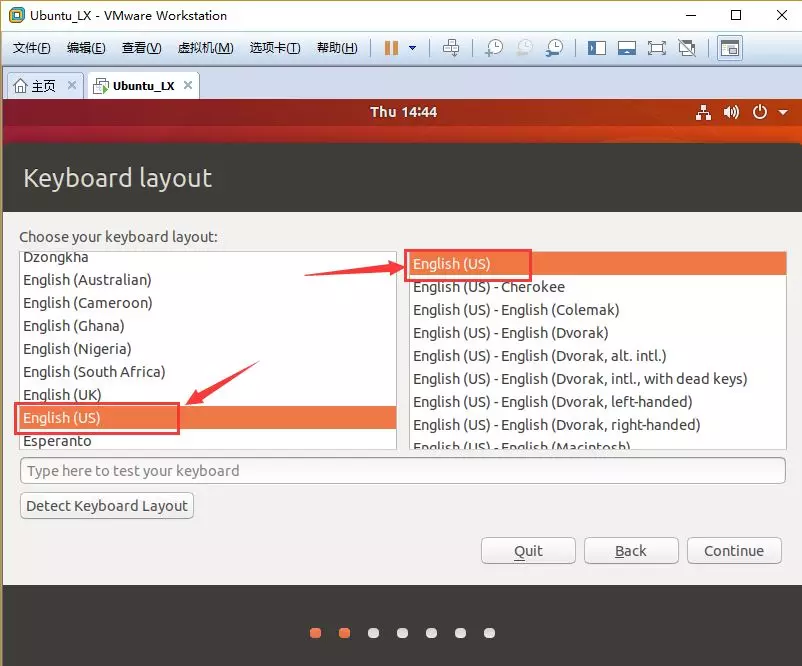This screenshot has width=802, height=666.
Task: Click the Back button
Action: 631,551
